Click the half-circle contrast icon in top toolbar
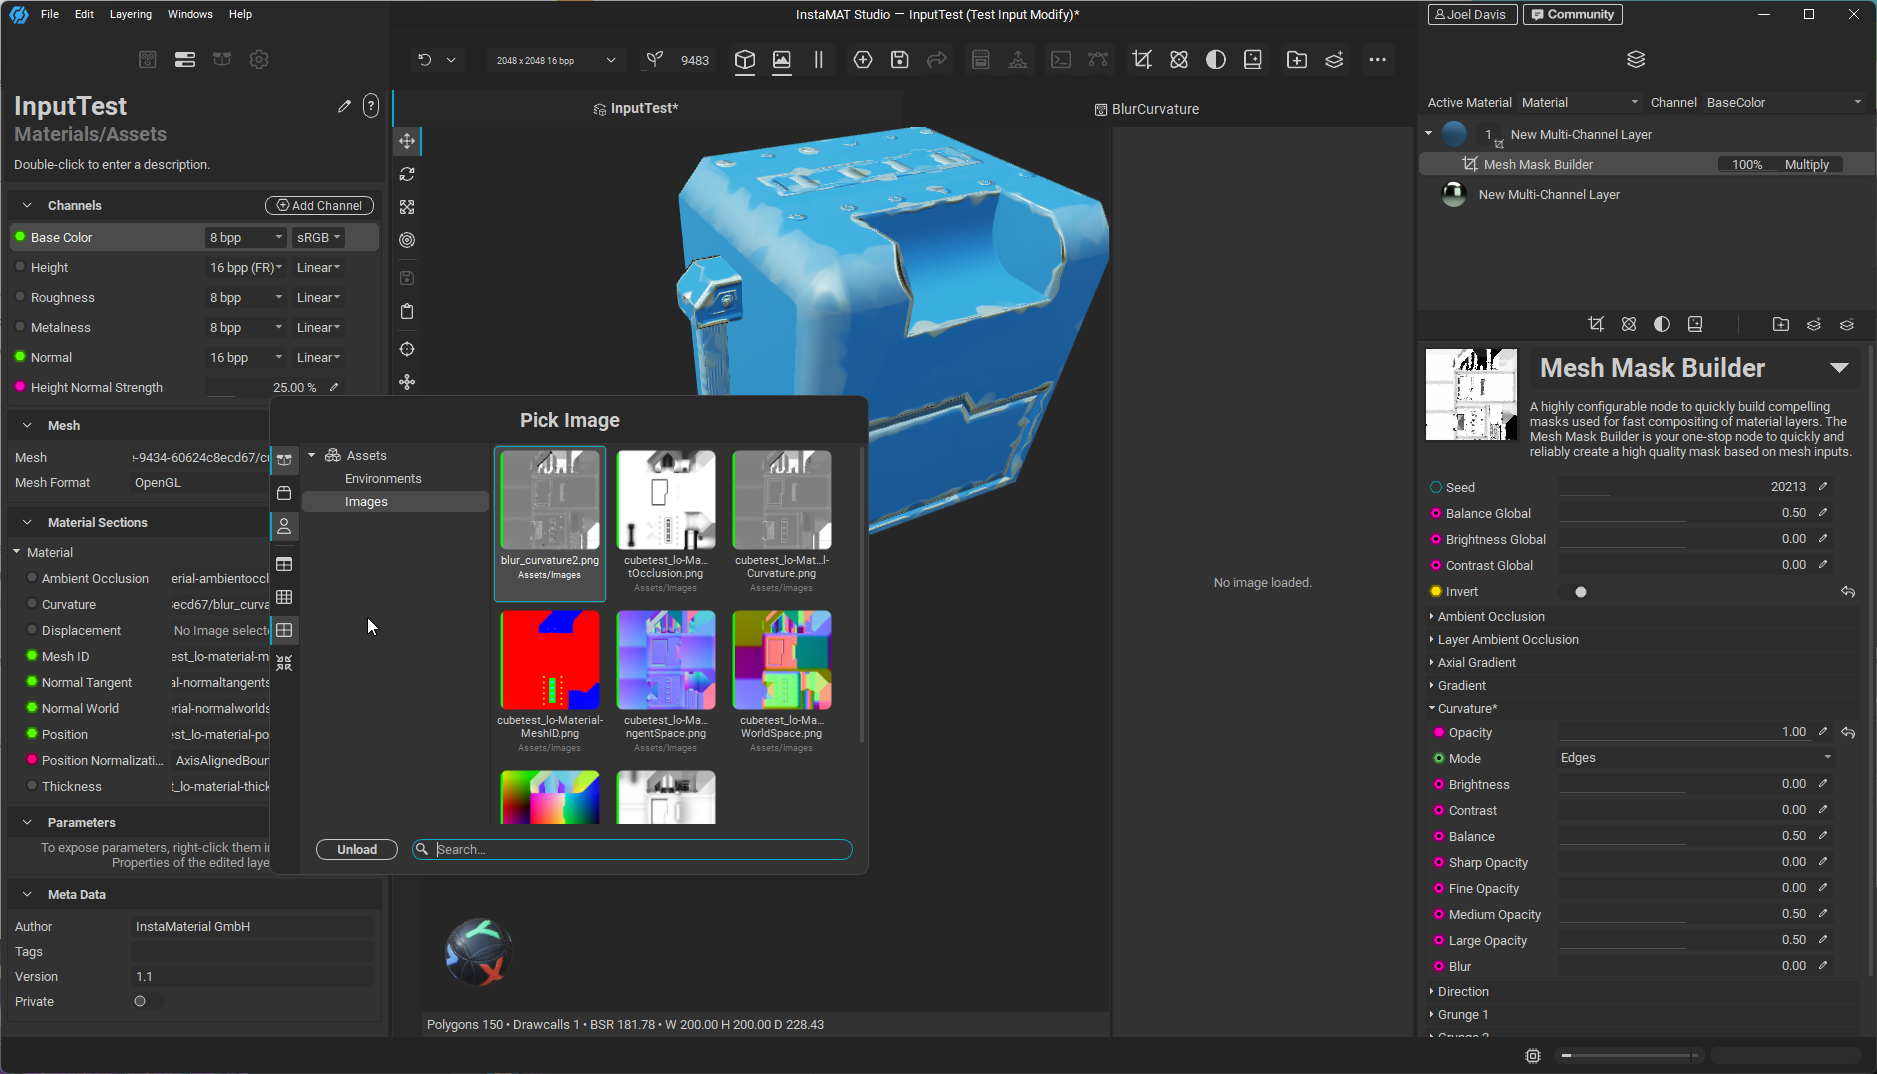 [1215, 60]
